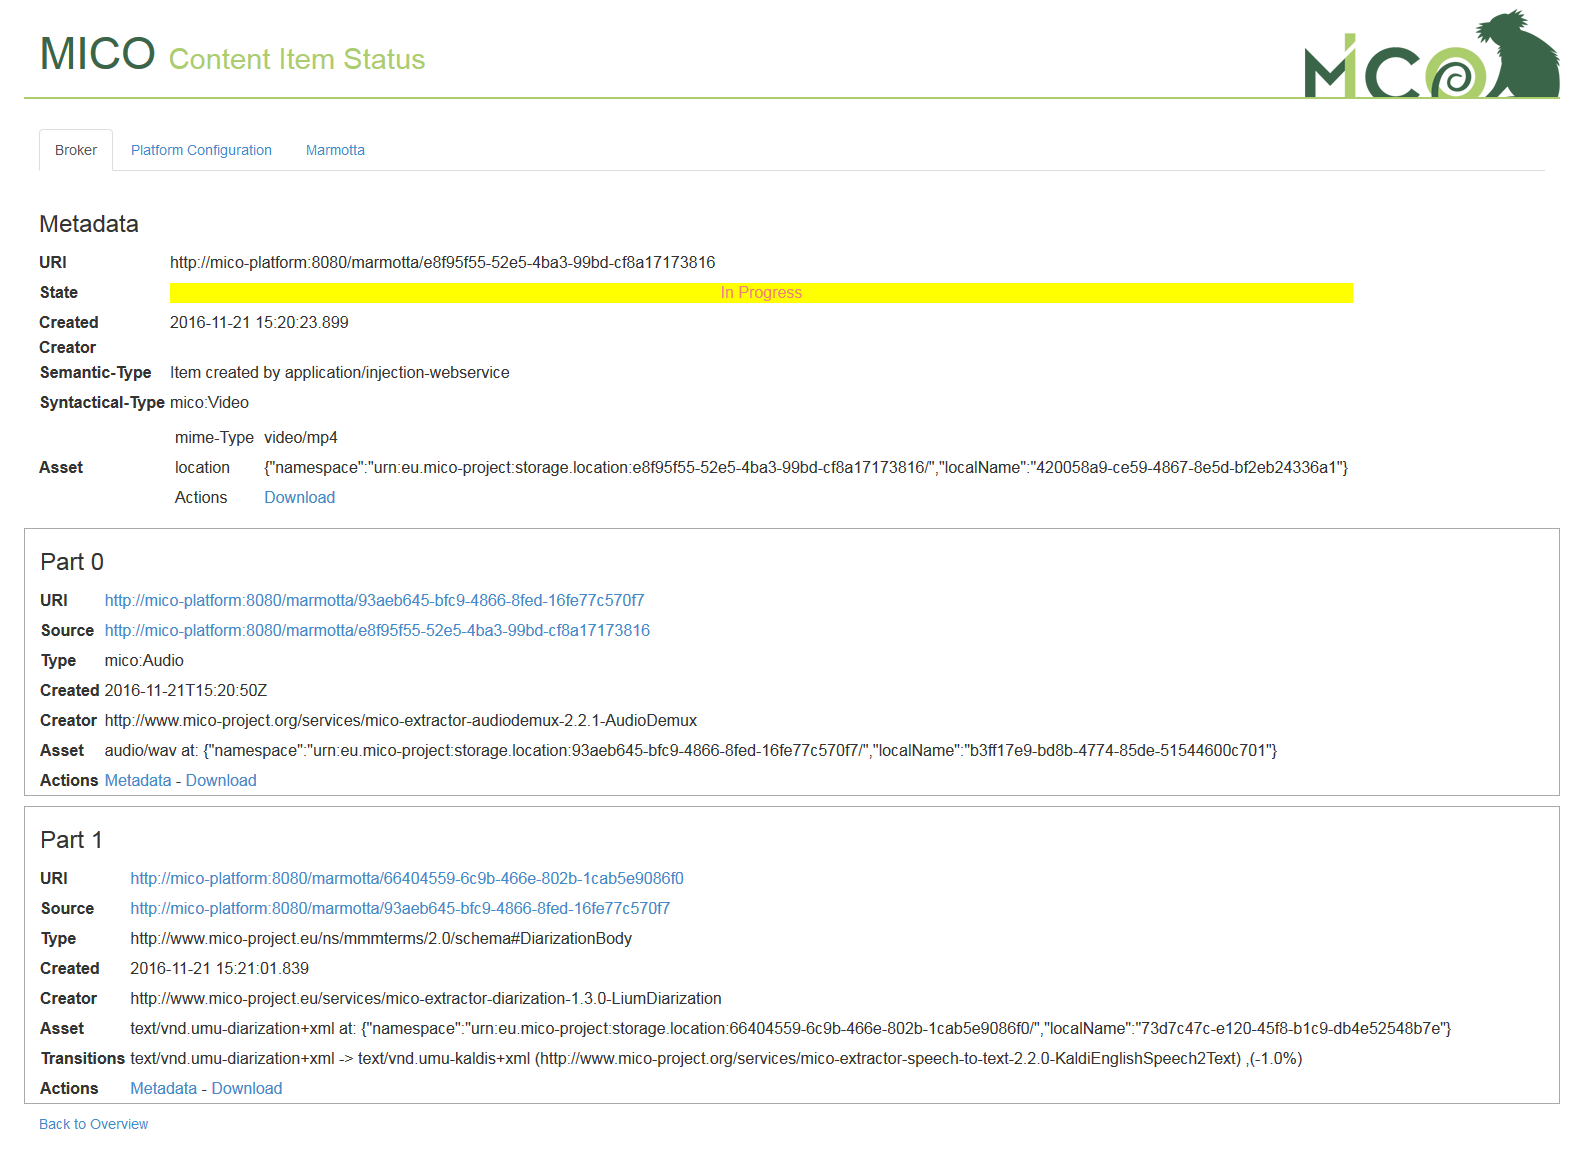This screenshot has width=1591, height=1152.
Task: Select the text/vnd.umu-diarization+xml asset text
Action: (x=790, y=1029)
